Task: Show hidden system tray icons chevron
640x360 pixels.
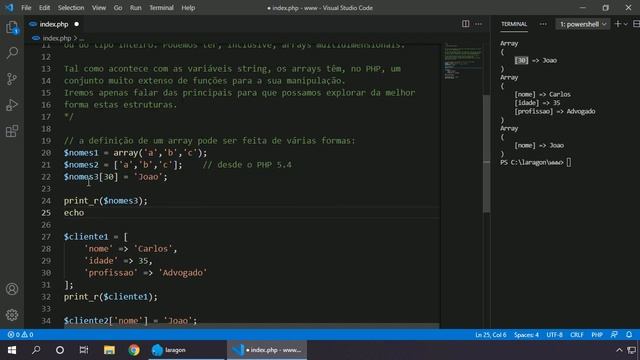Action: click(x=619, y=350)
